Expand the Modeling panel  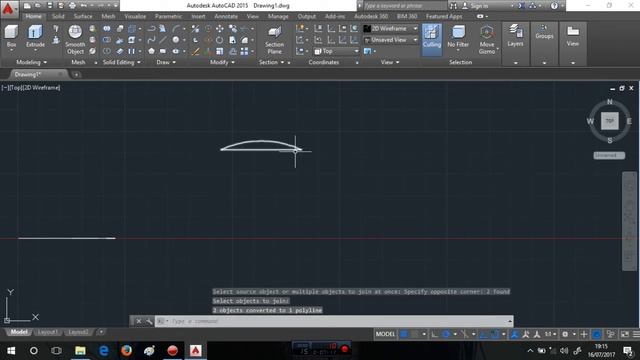point(31,62)
